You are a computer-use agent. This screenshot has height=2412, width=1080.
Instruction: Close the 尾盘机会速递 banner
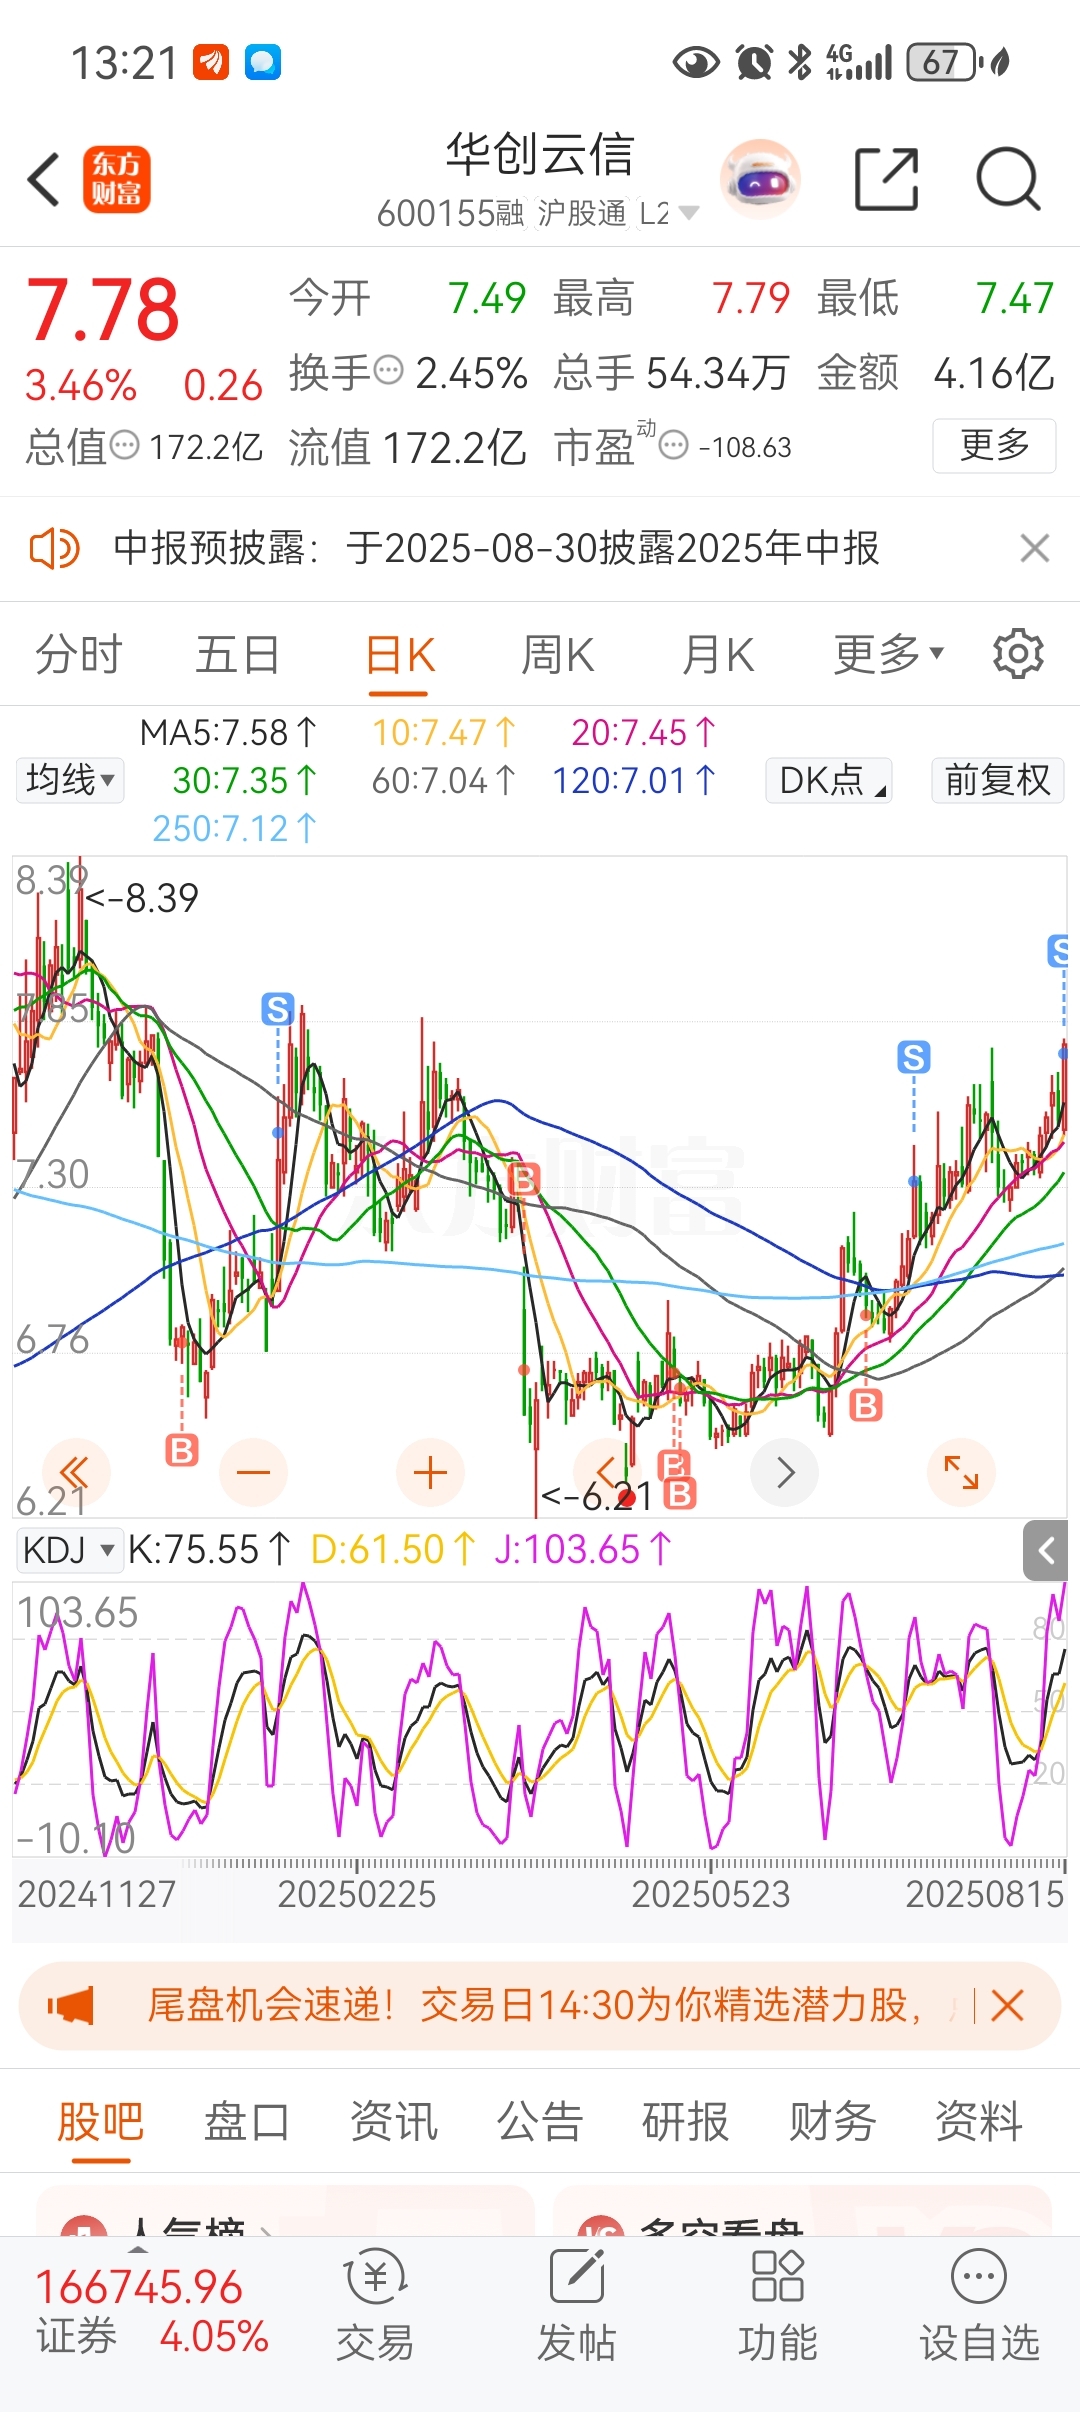coord(1007,2005)
